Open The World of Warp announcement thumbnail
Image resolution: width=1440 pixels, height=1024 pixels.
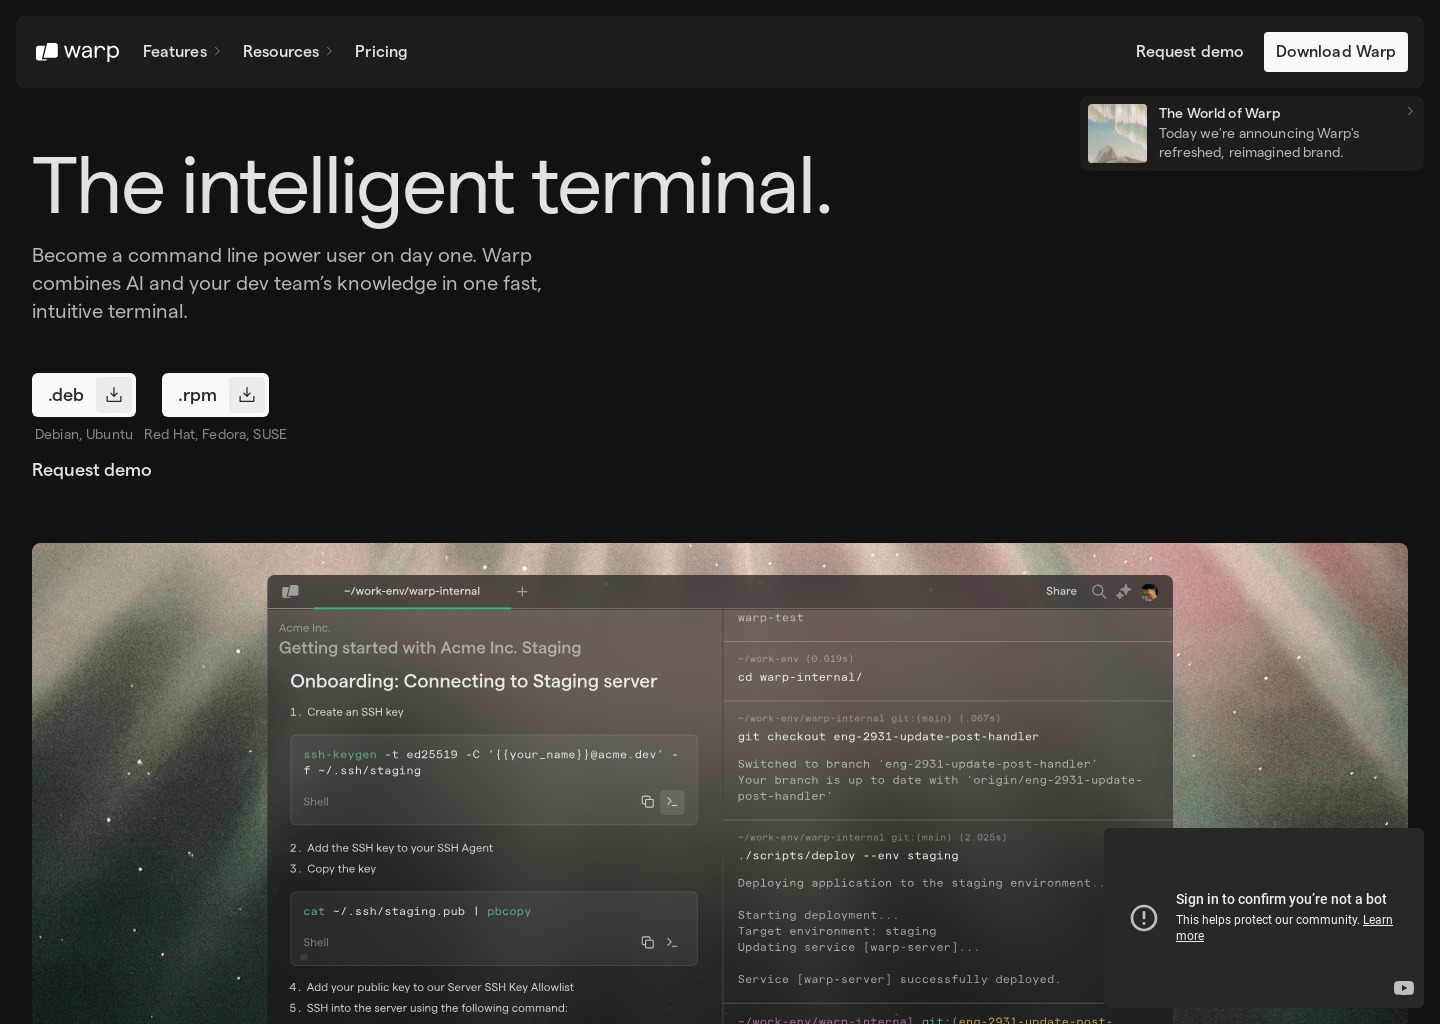click(x=1117, y=133)
